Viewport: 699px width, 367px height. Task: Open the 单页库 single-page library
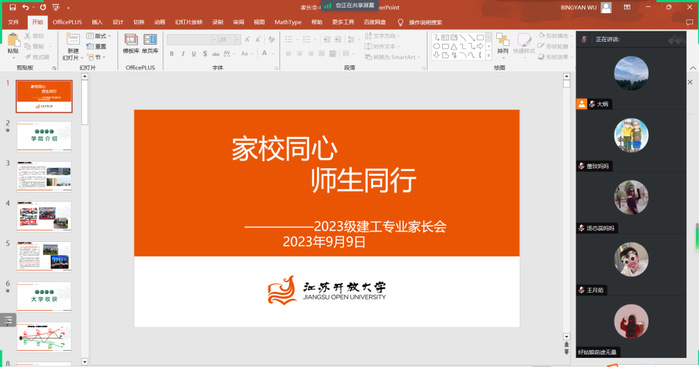tap(150, 44)
